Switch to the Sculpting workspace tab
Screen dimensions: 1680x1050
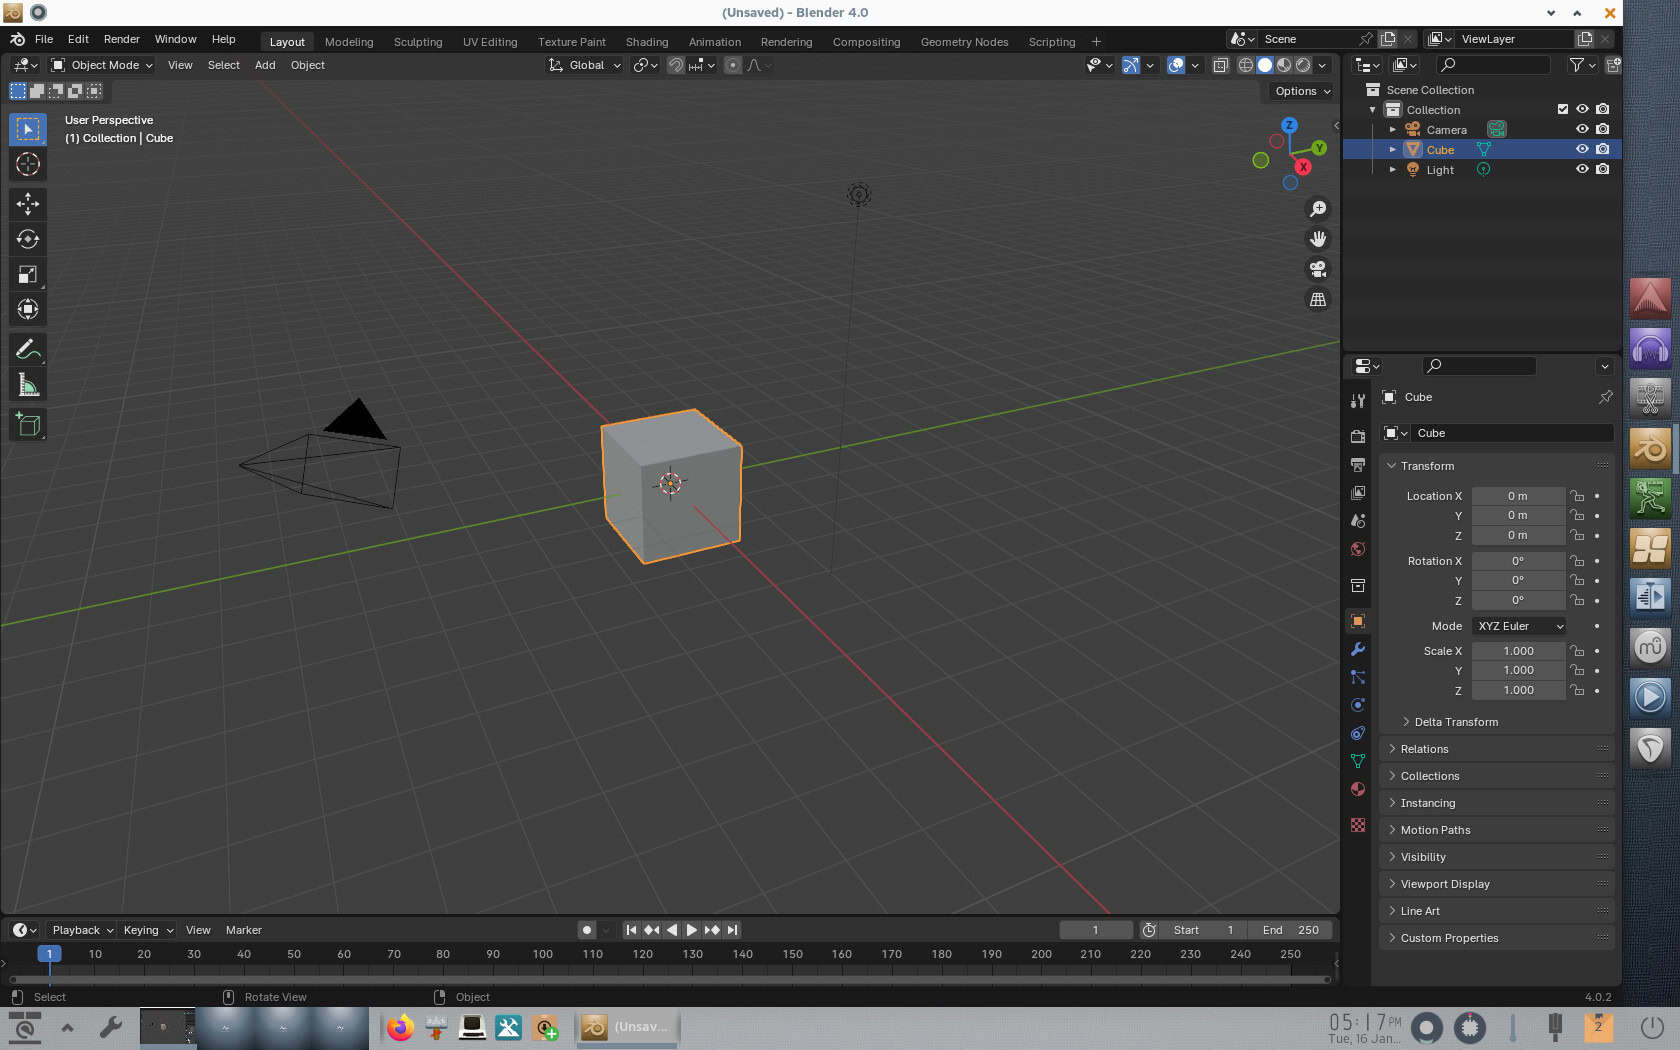(418, 42)
